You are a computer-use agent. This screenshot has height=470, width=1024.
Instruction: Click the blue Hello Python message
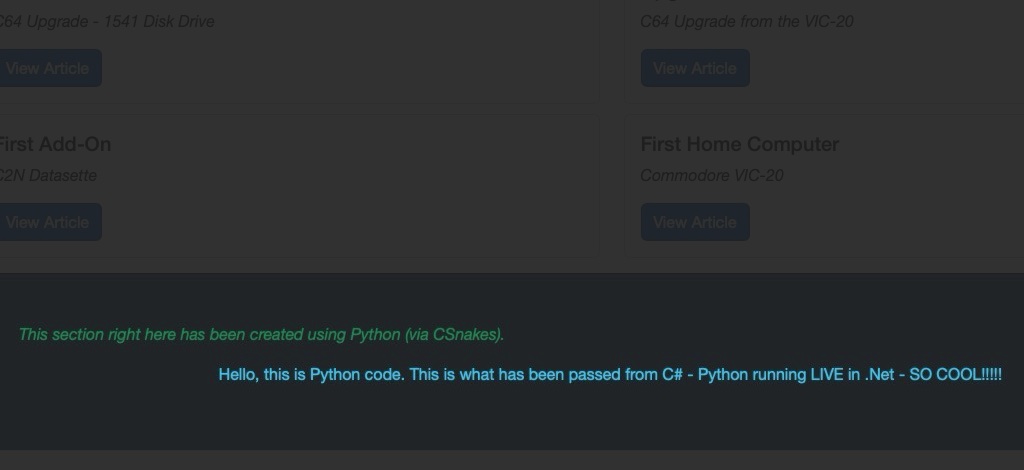point(610,375)
